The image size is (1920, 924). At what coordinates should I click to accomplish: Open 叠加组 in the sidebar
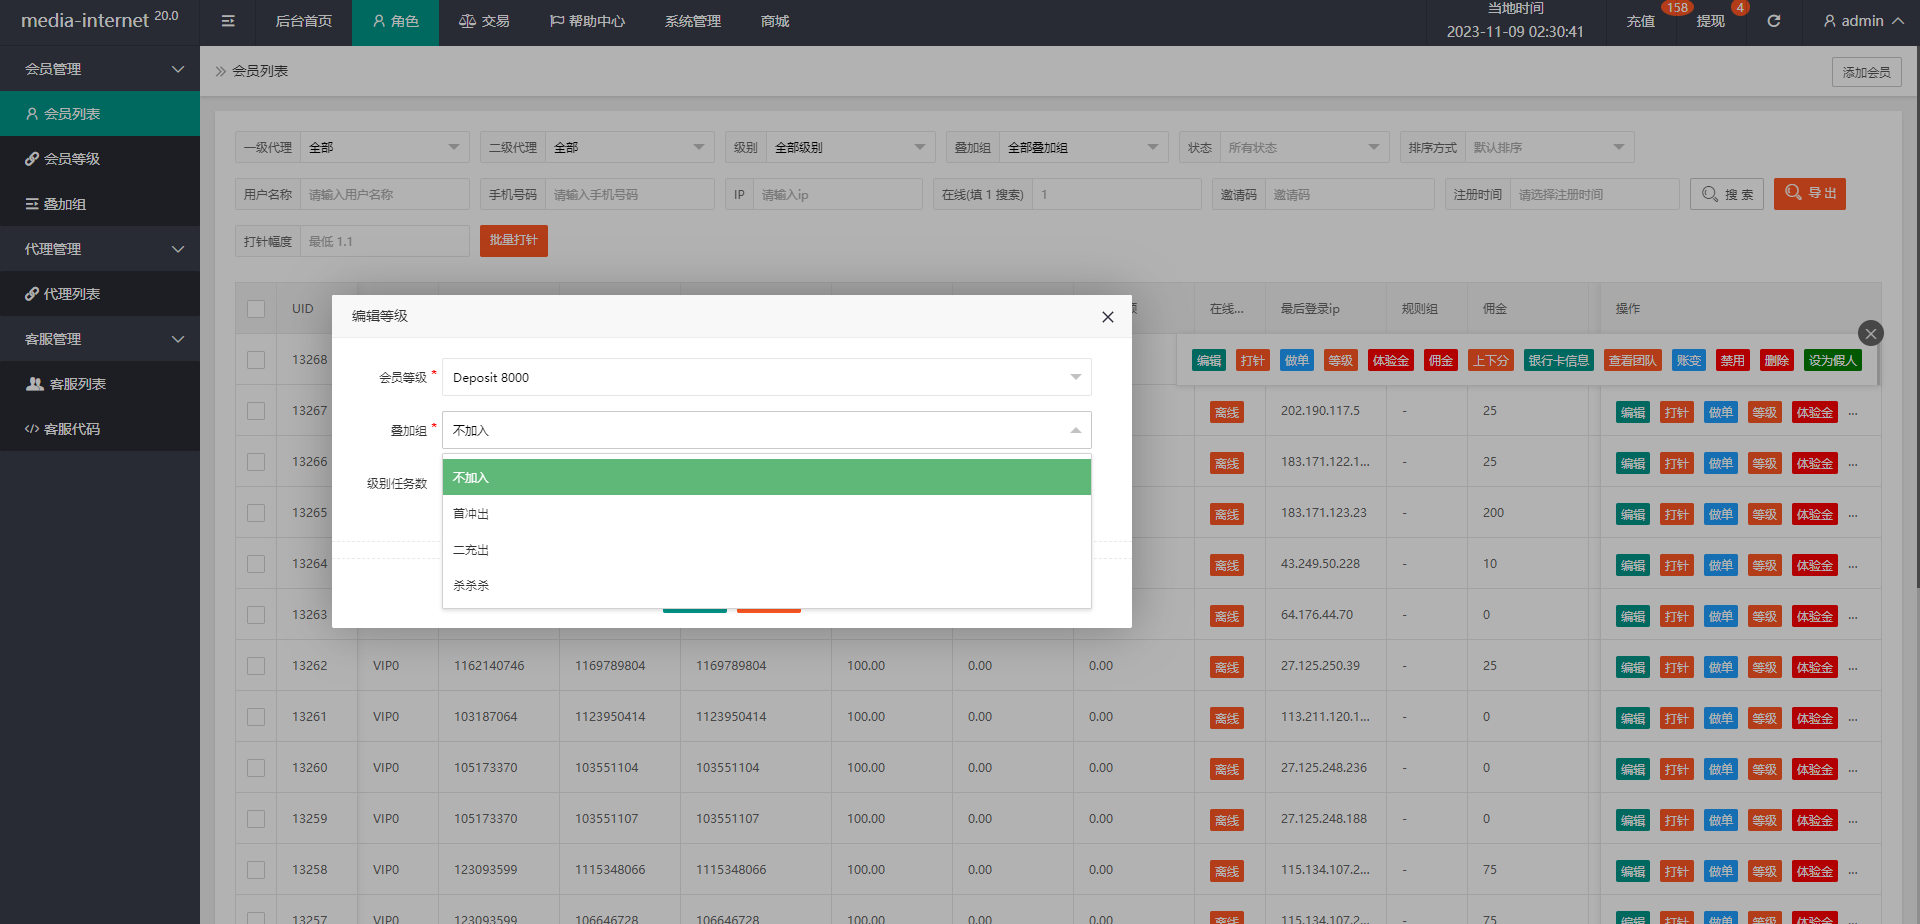pyautogui.click(x=65, y=204)
